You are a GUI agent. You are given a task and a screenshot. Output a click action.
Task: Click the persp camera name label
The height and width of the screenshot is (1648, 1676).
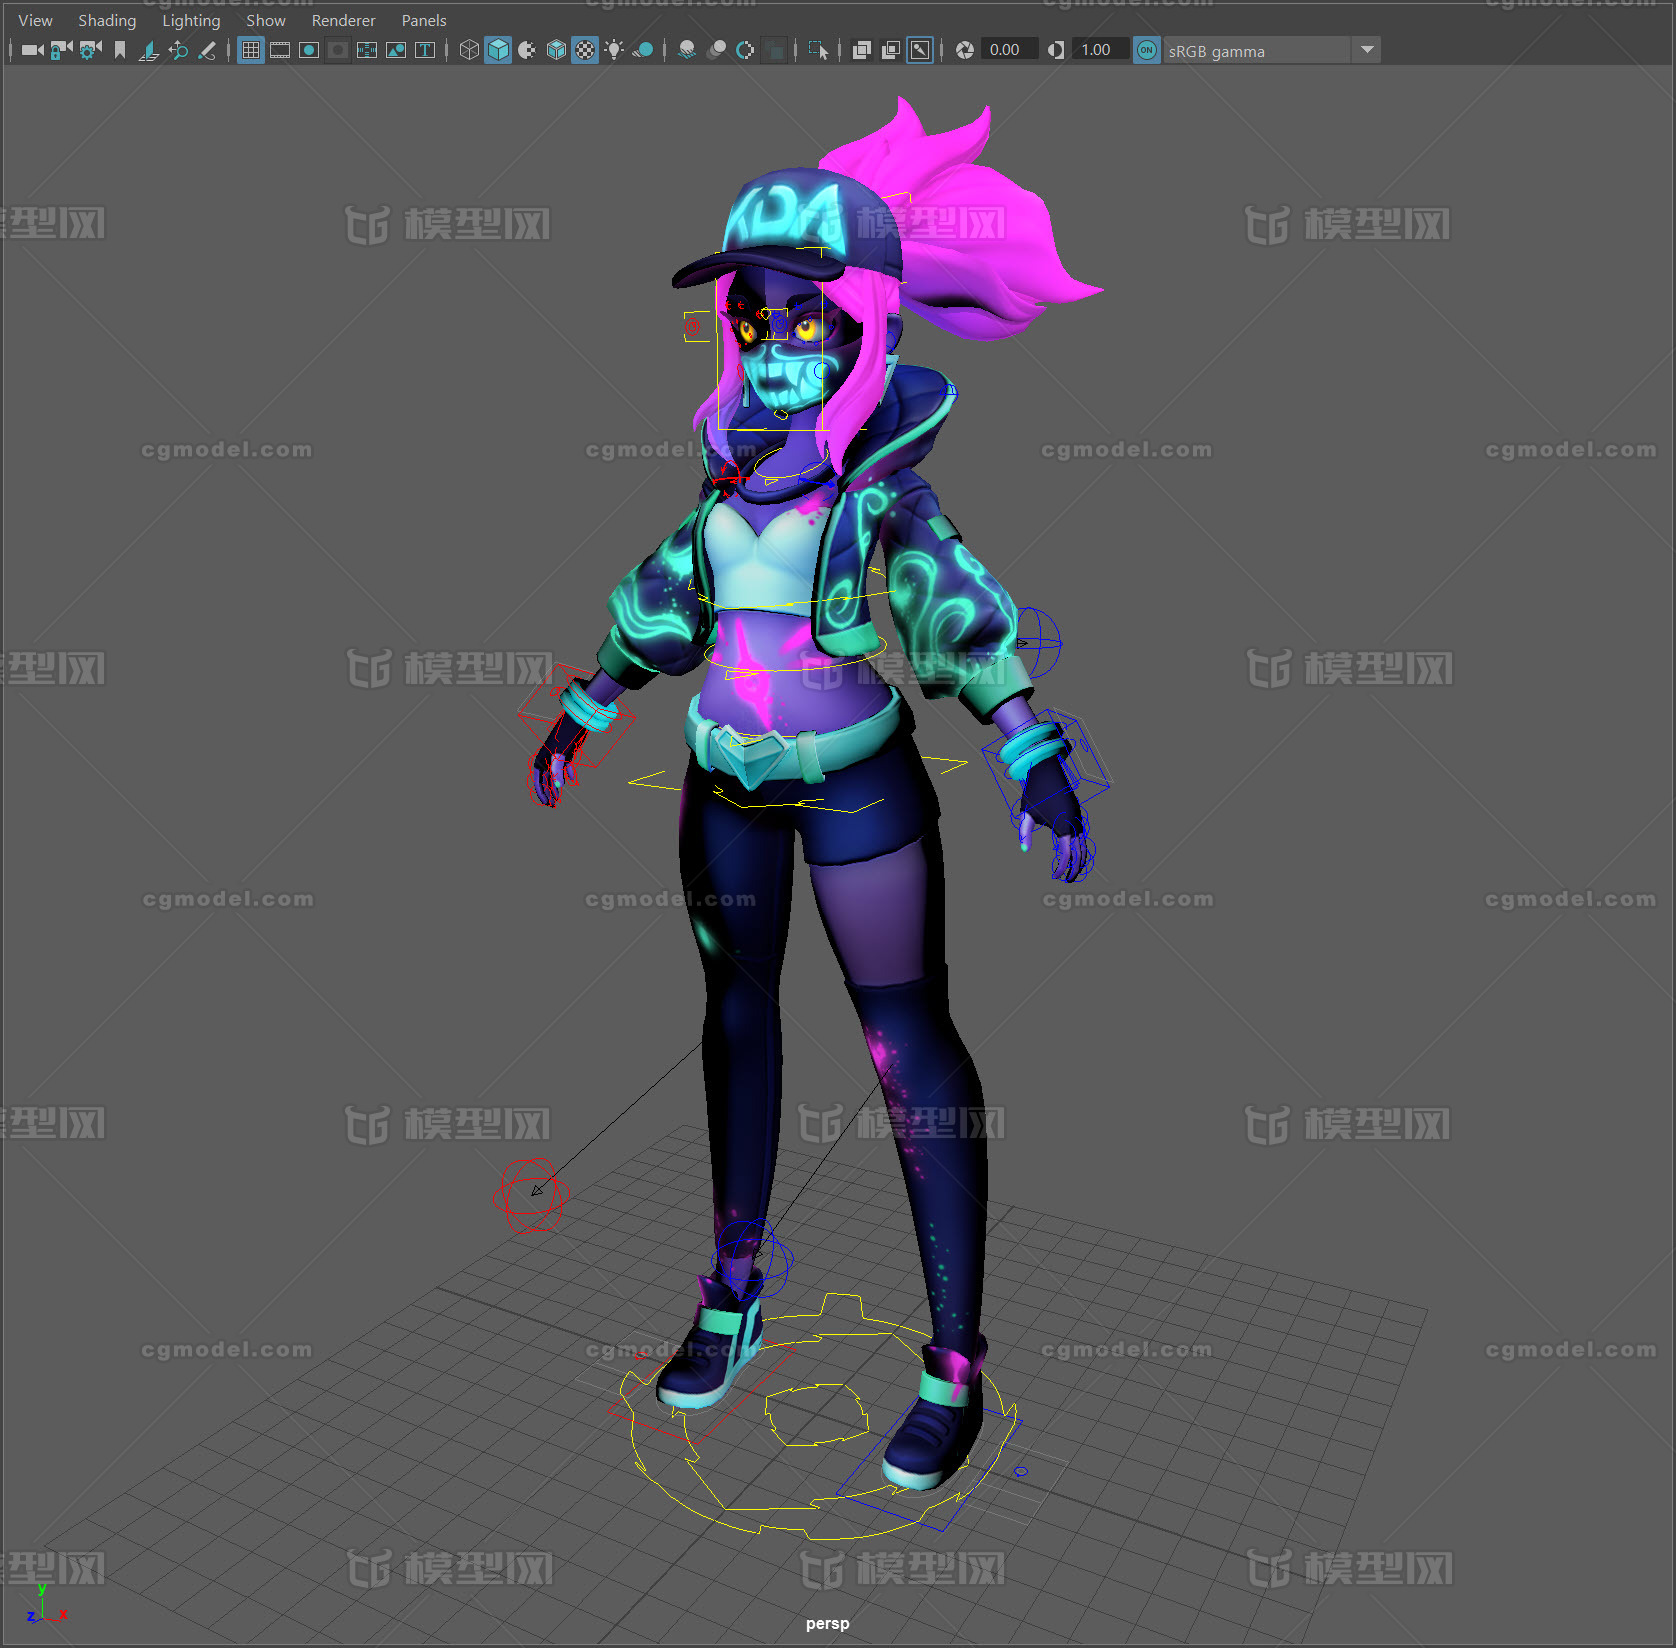[x=827, y=1624]
